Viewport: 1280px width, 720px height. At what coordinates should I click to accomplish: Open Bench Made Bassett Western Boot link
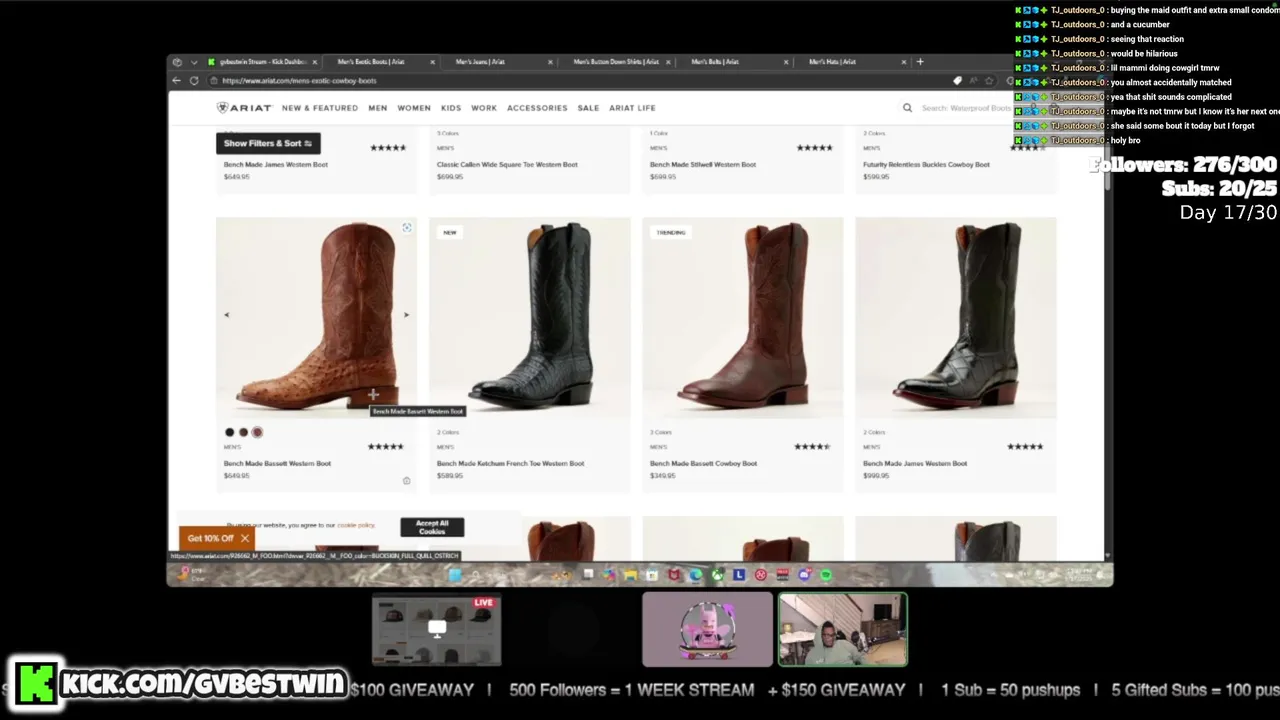pyautogui.click(x=277, y=464)
